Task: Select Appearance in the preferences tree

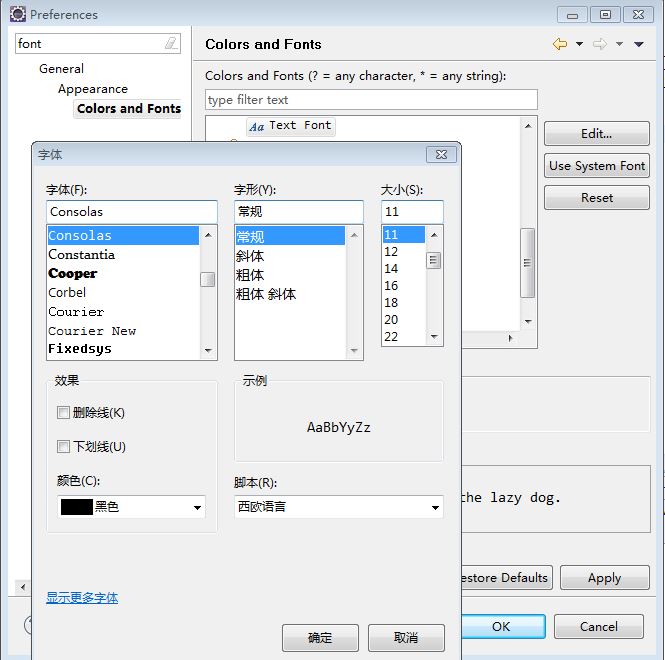Action: (x=93, y=89)
